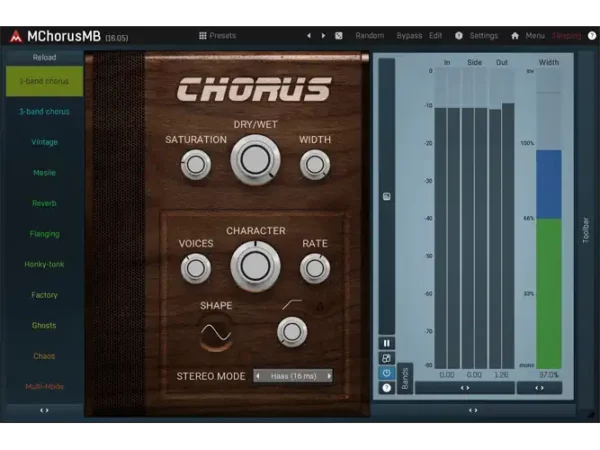Click the small popup icon on meter strip
Image resolution: width=600 pixels, height=450 pixels.
[x=386, y=197]
